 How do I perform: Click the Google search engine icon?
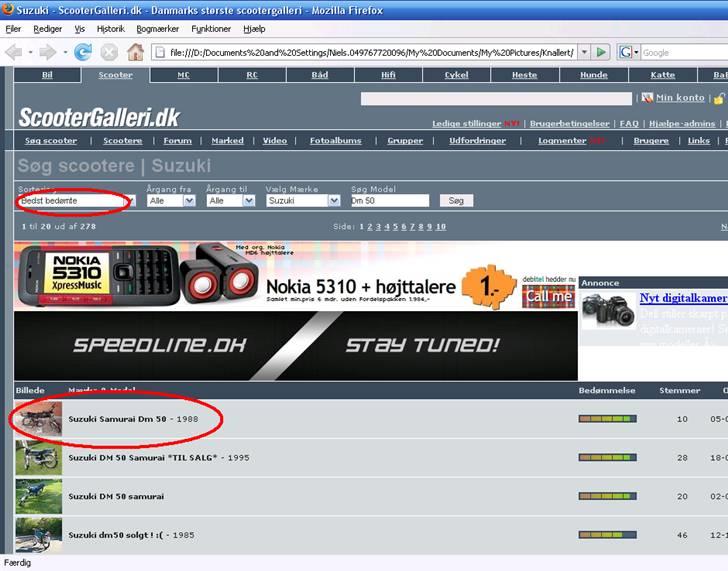pos(626,52)
